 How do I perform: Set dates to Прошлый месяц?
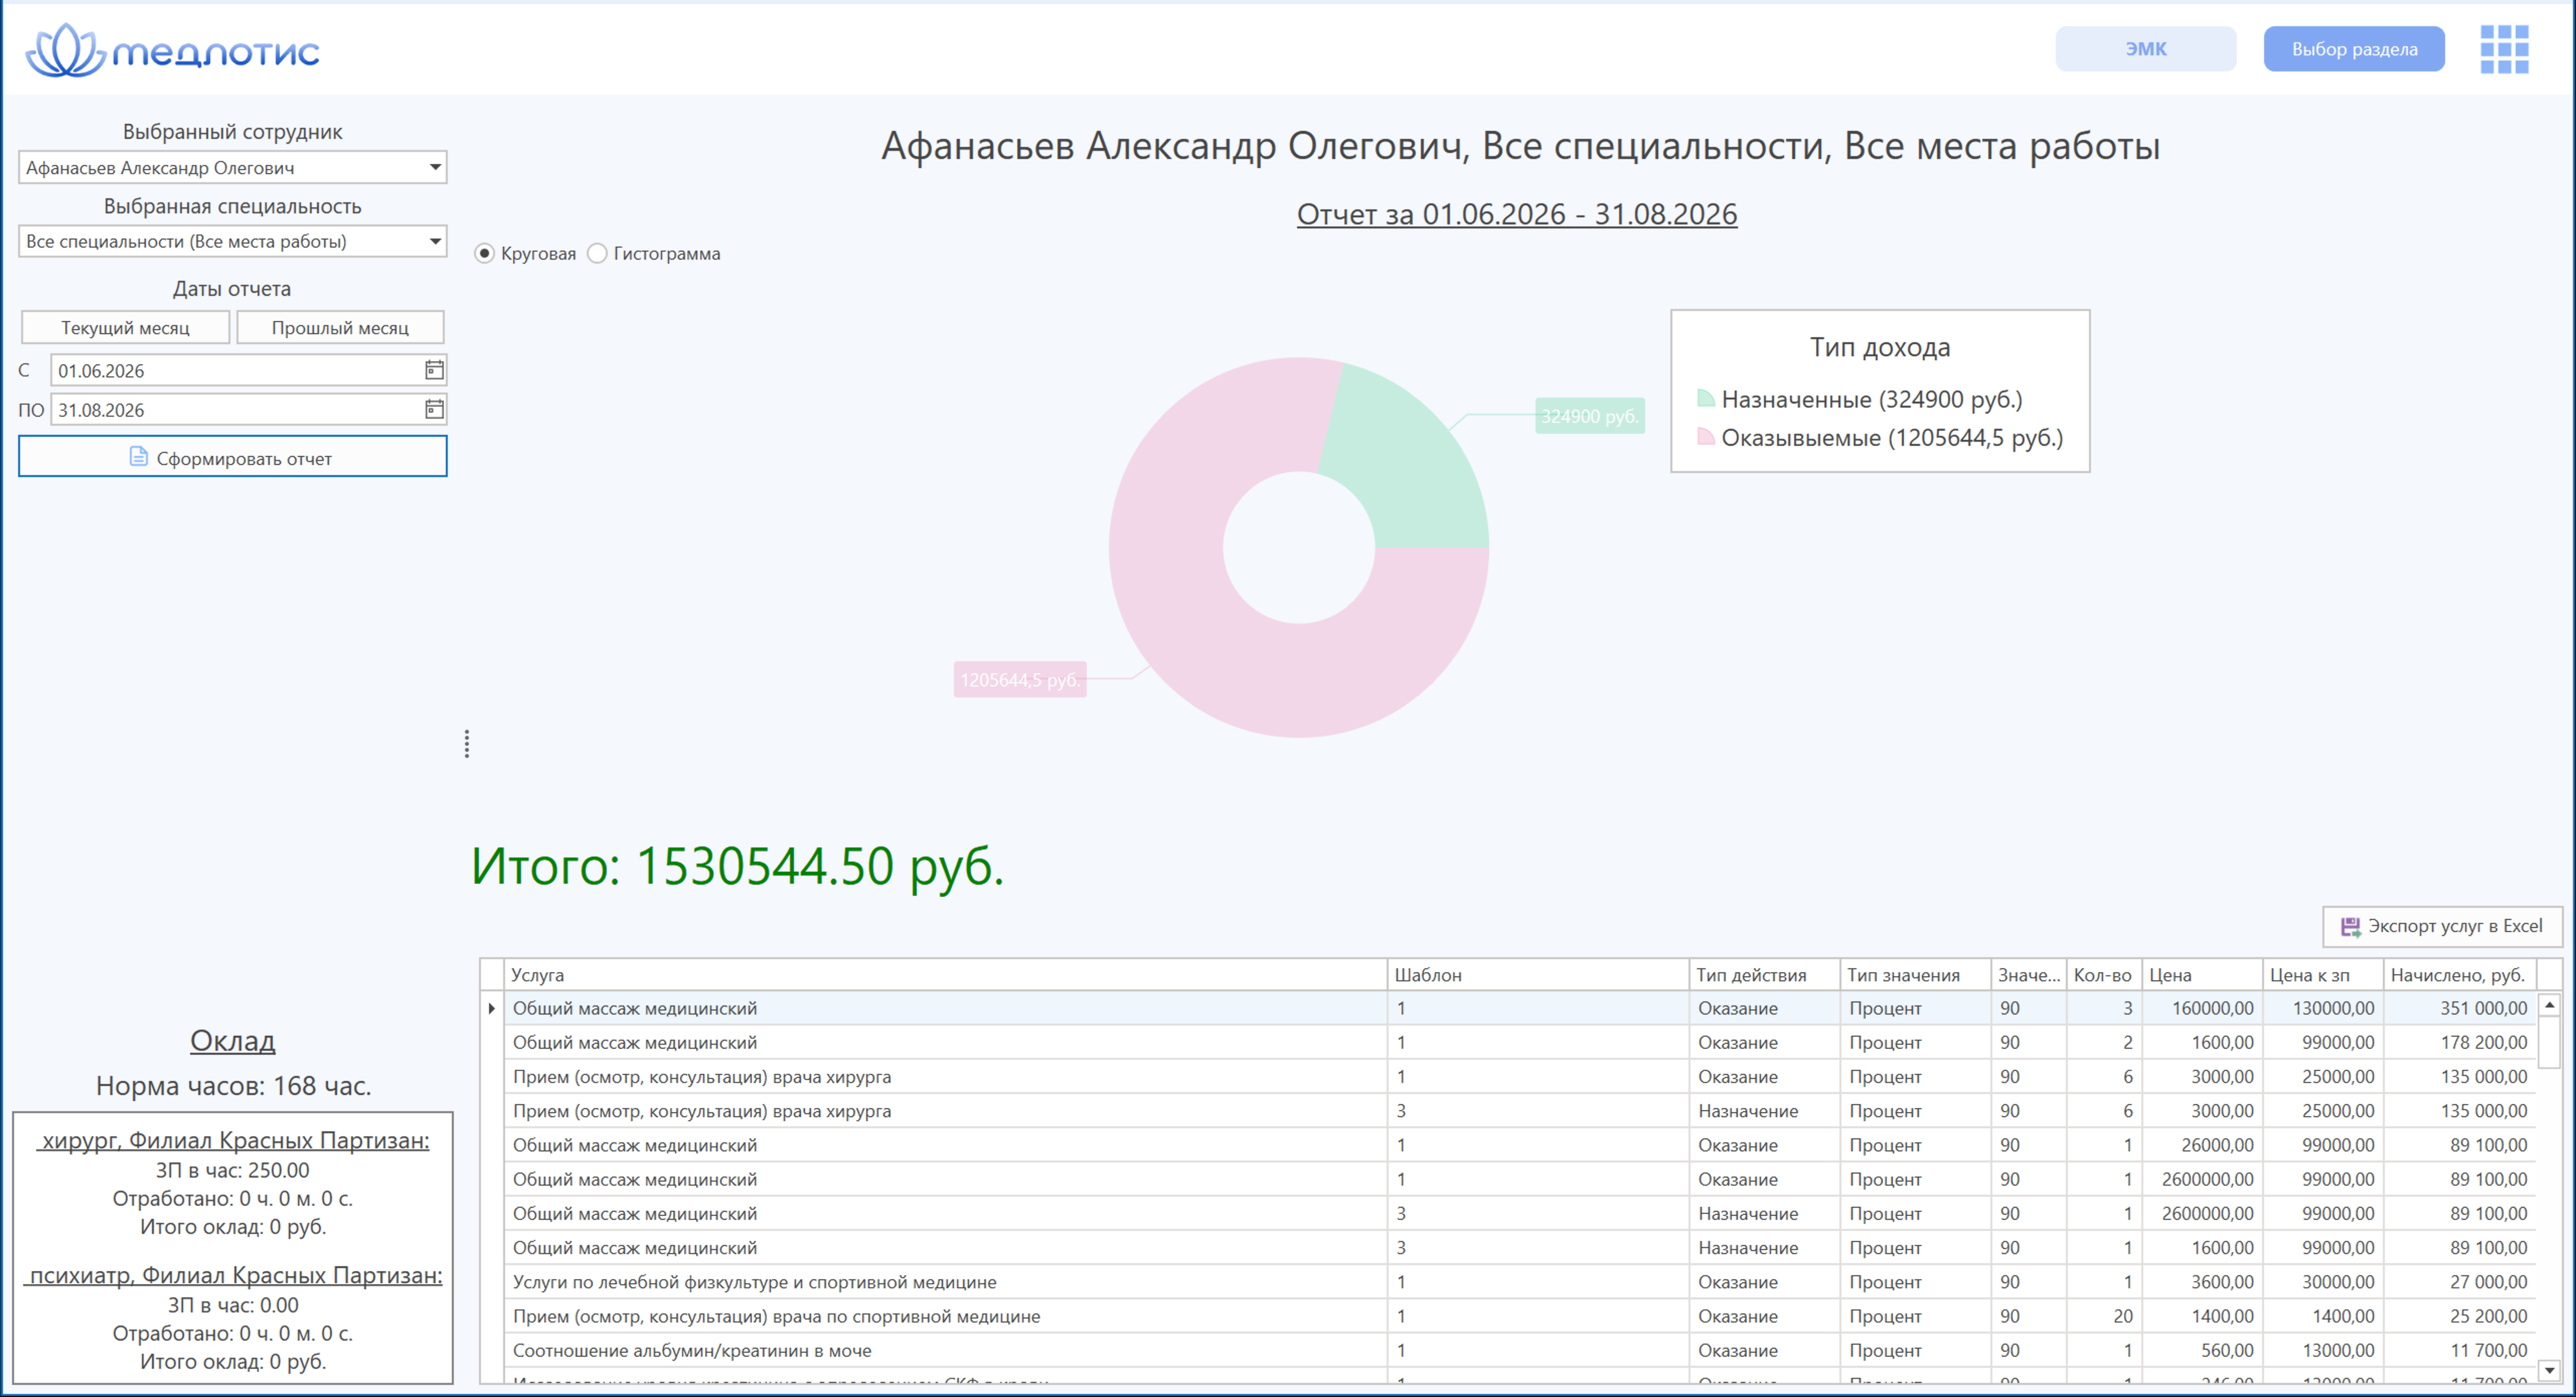pos(340,328)
